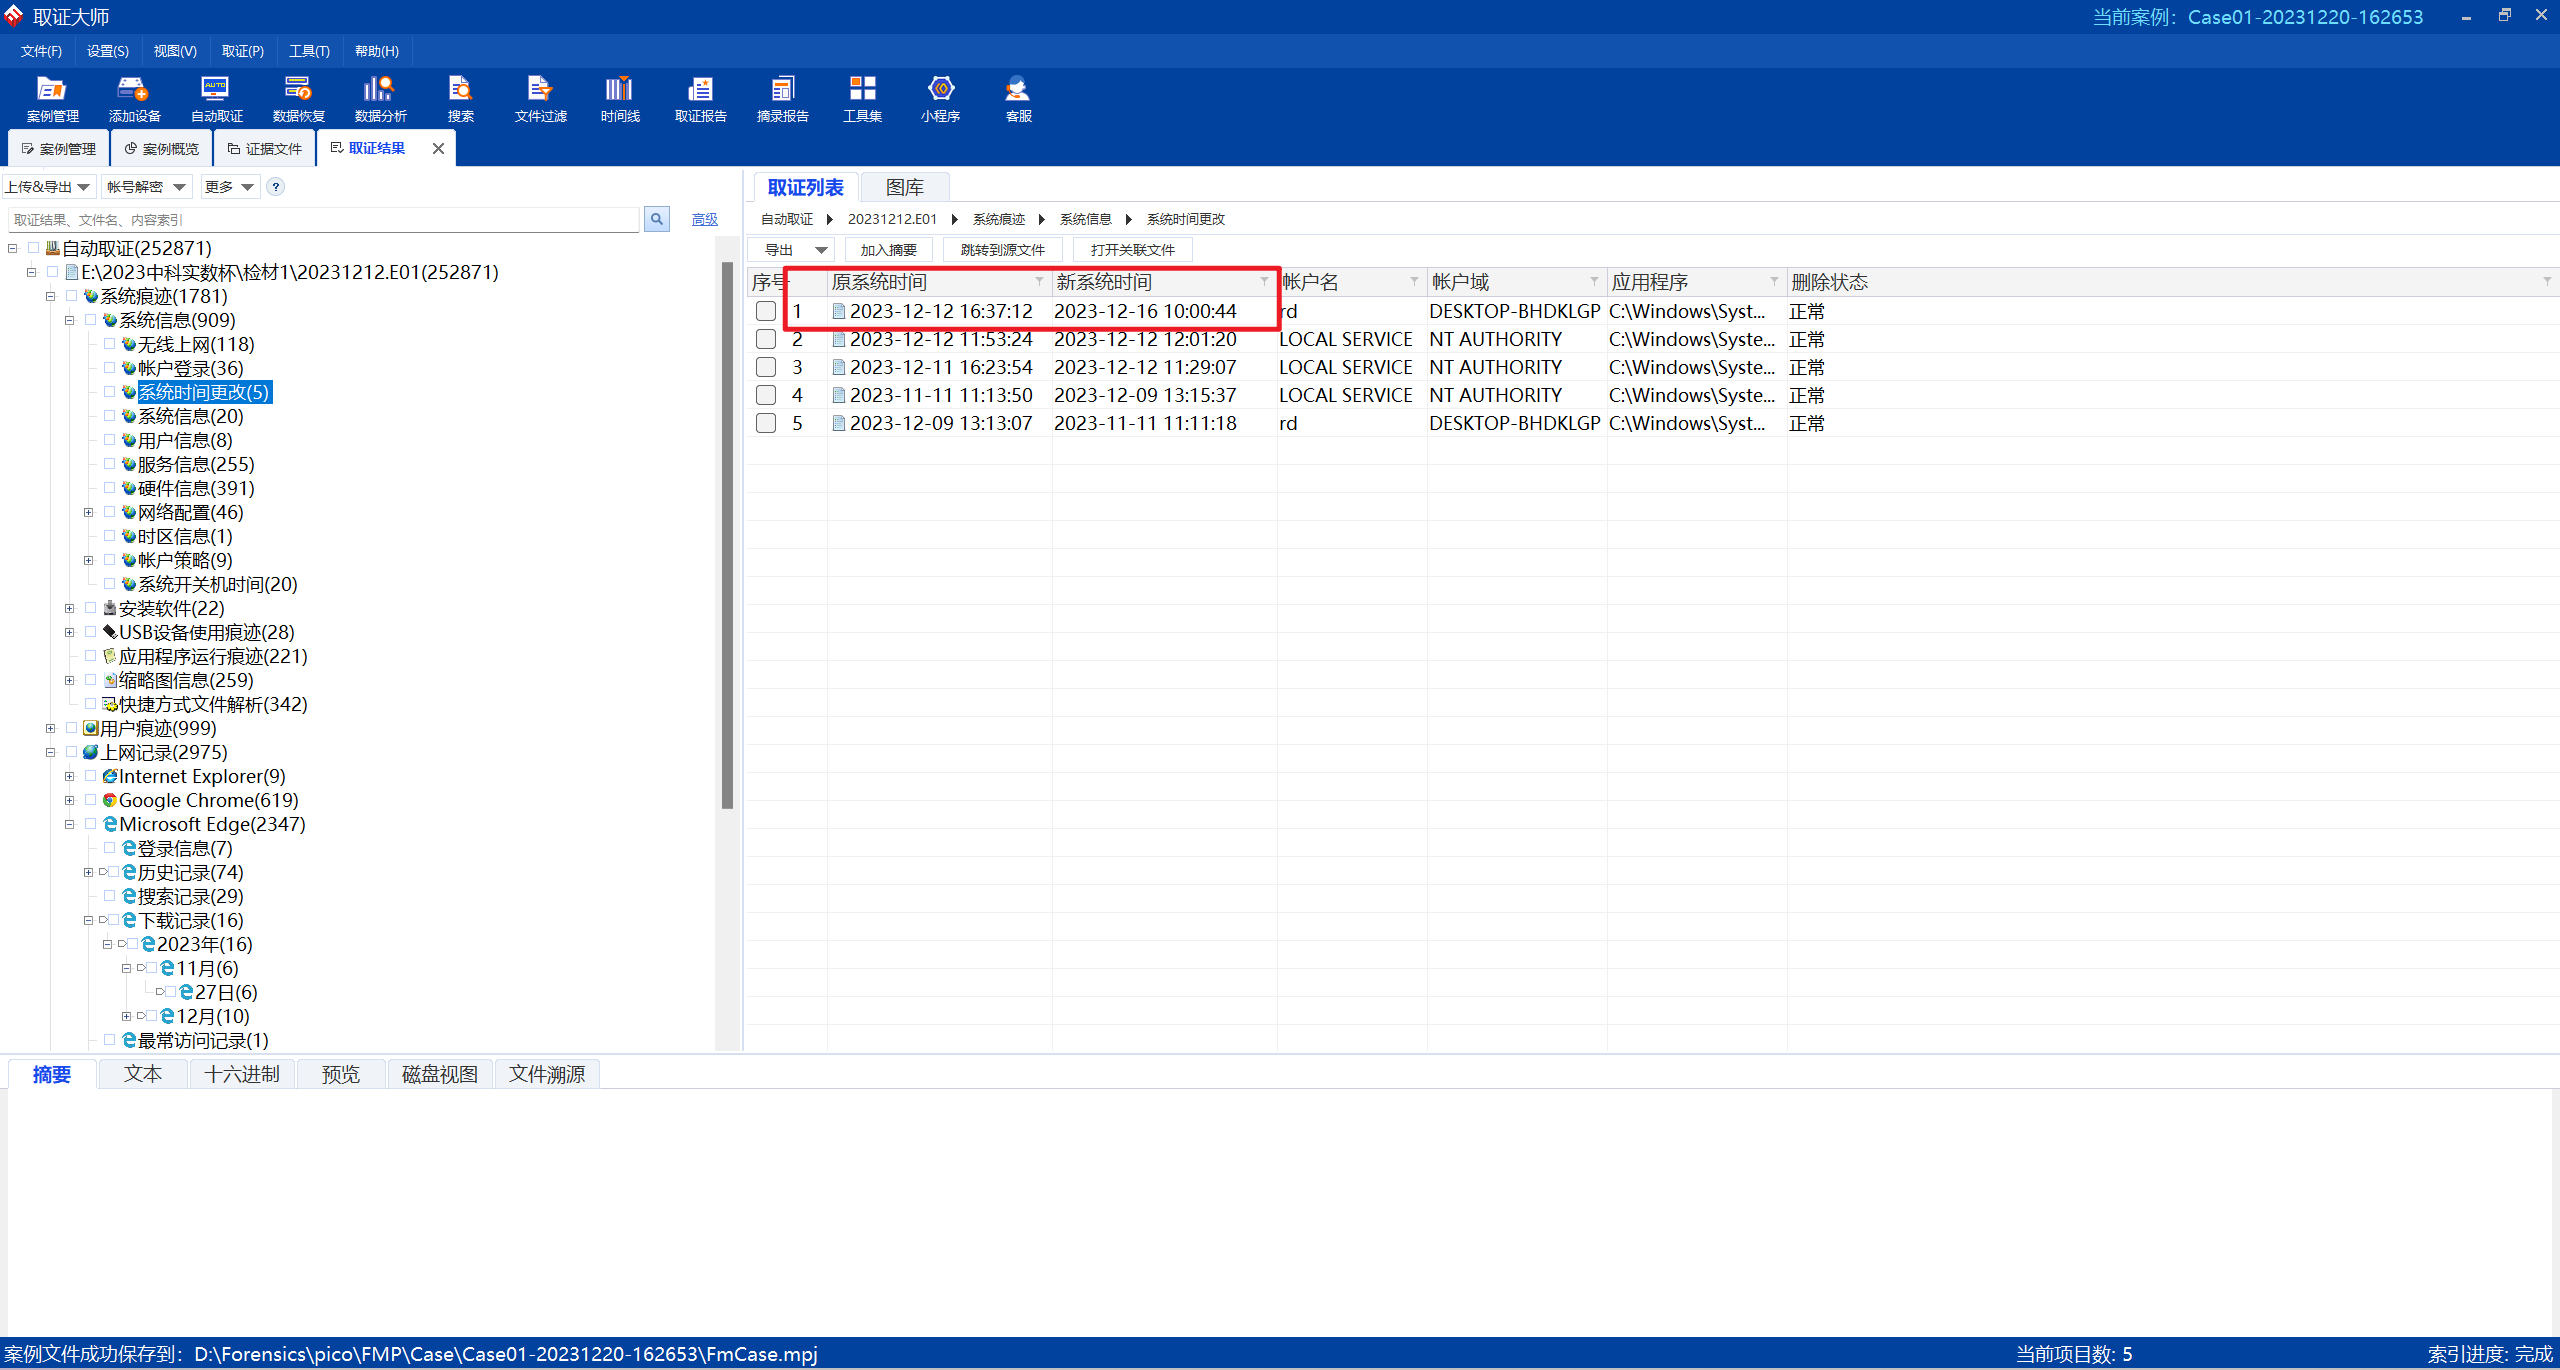Check the 系统痕迹(1781) tree checkbox

[72, 296]
